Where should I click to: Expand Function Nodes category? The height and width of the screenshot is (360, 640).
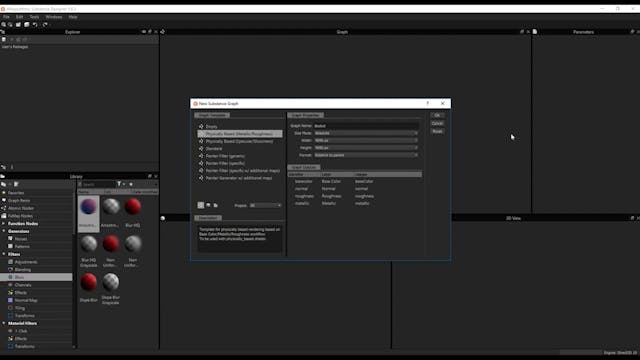[x=4, y=224]
